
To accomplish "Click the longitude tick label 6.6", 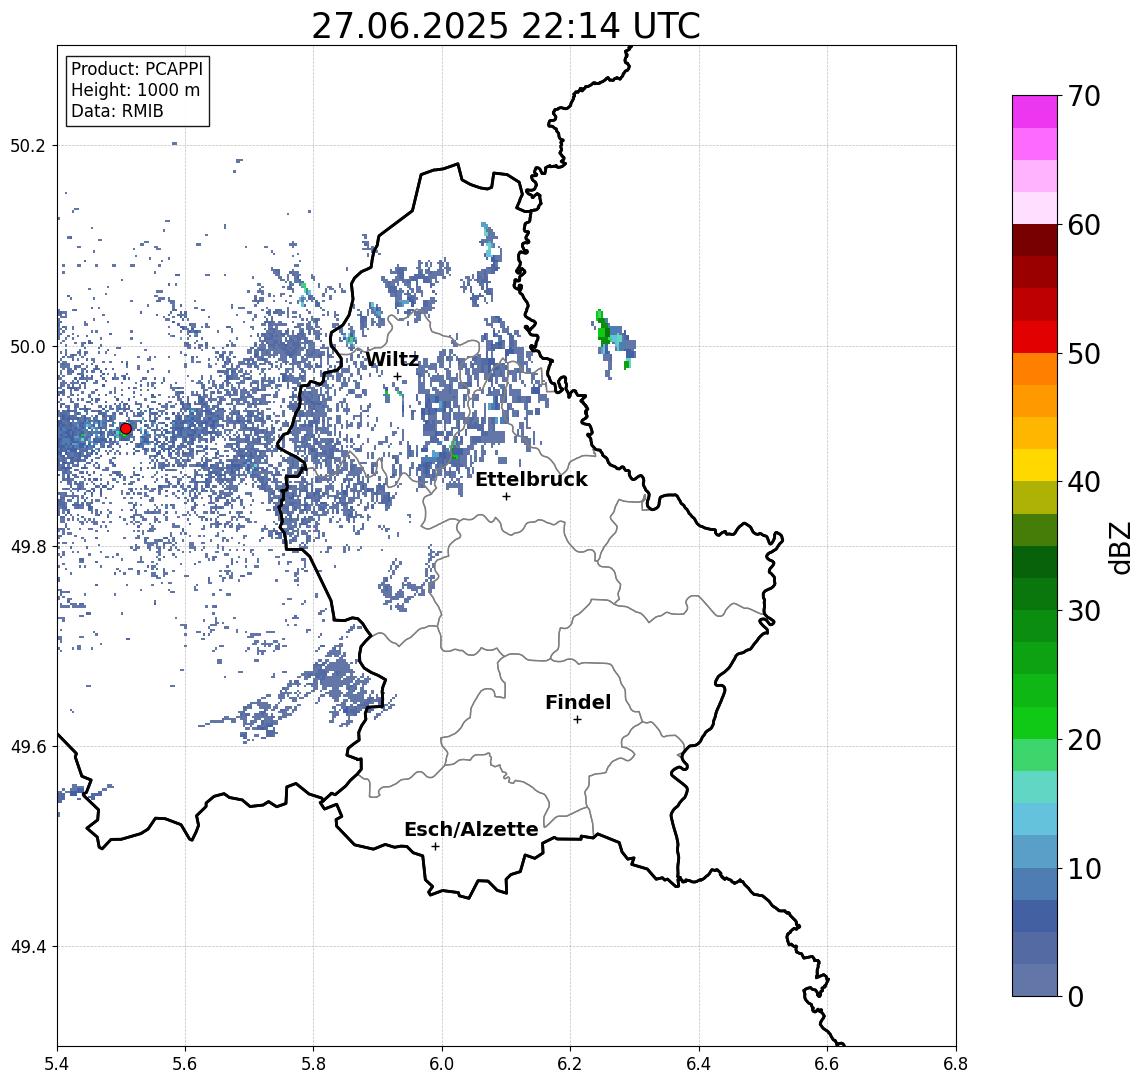I will (x=827, y=1064).
